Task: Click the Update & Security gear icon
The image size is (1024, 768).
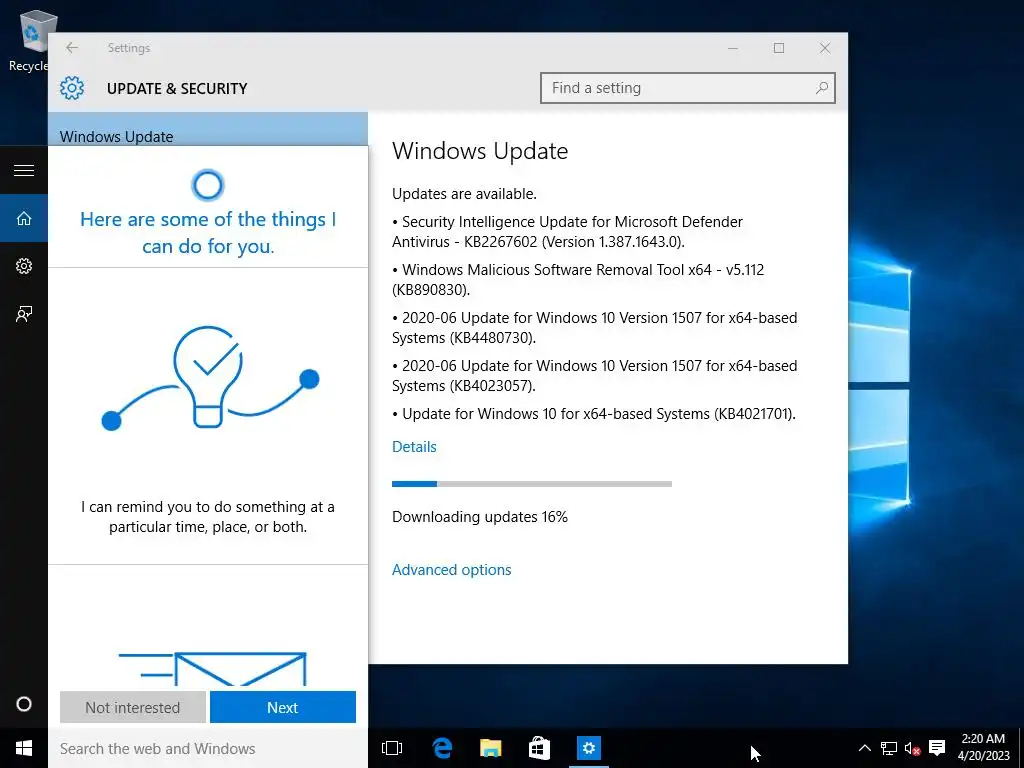Action: pyautogui.click(x=72, y=88)
